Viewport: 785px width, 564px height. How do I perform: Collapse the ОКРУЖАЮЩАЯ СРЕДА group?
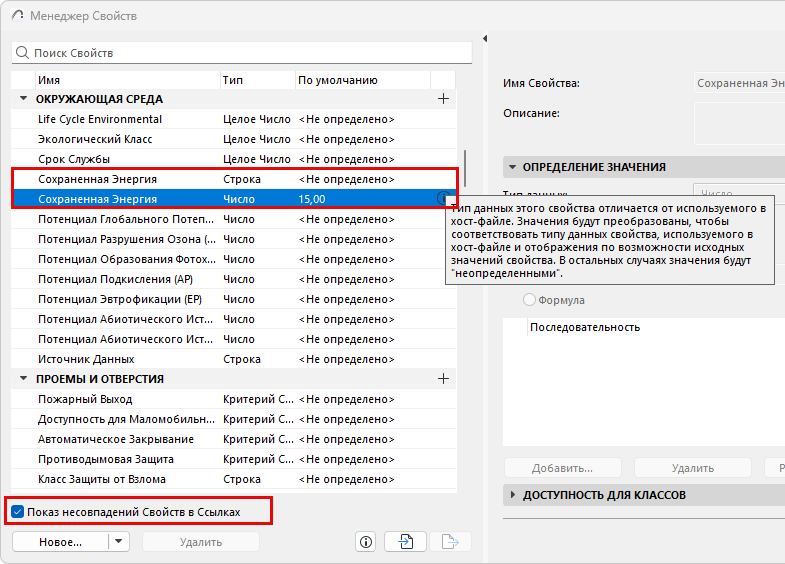[x=24, y=99]
